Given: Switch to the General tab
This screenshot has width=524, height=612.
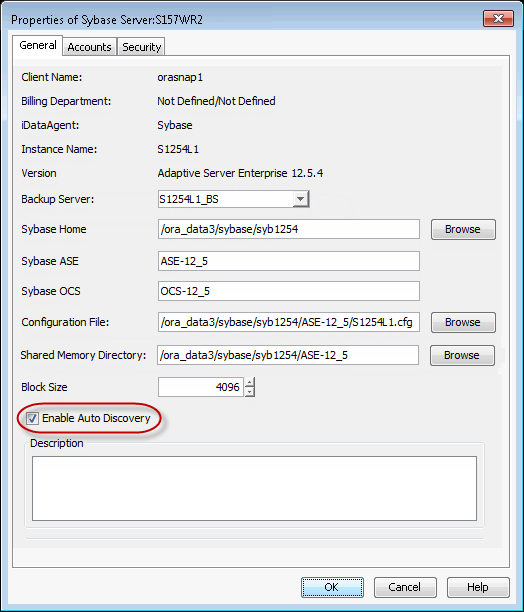Looking at the screenshot, I should click(x=37, y=46).
